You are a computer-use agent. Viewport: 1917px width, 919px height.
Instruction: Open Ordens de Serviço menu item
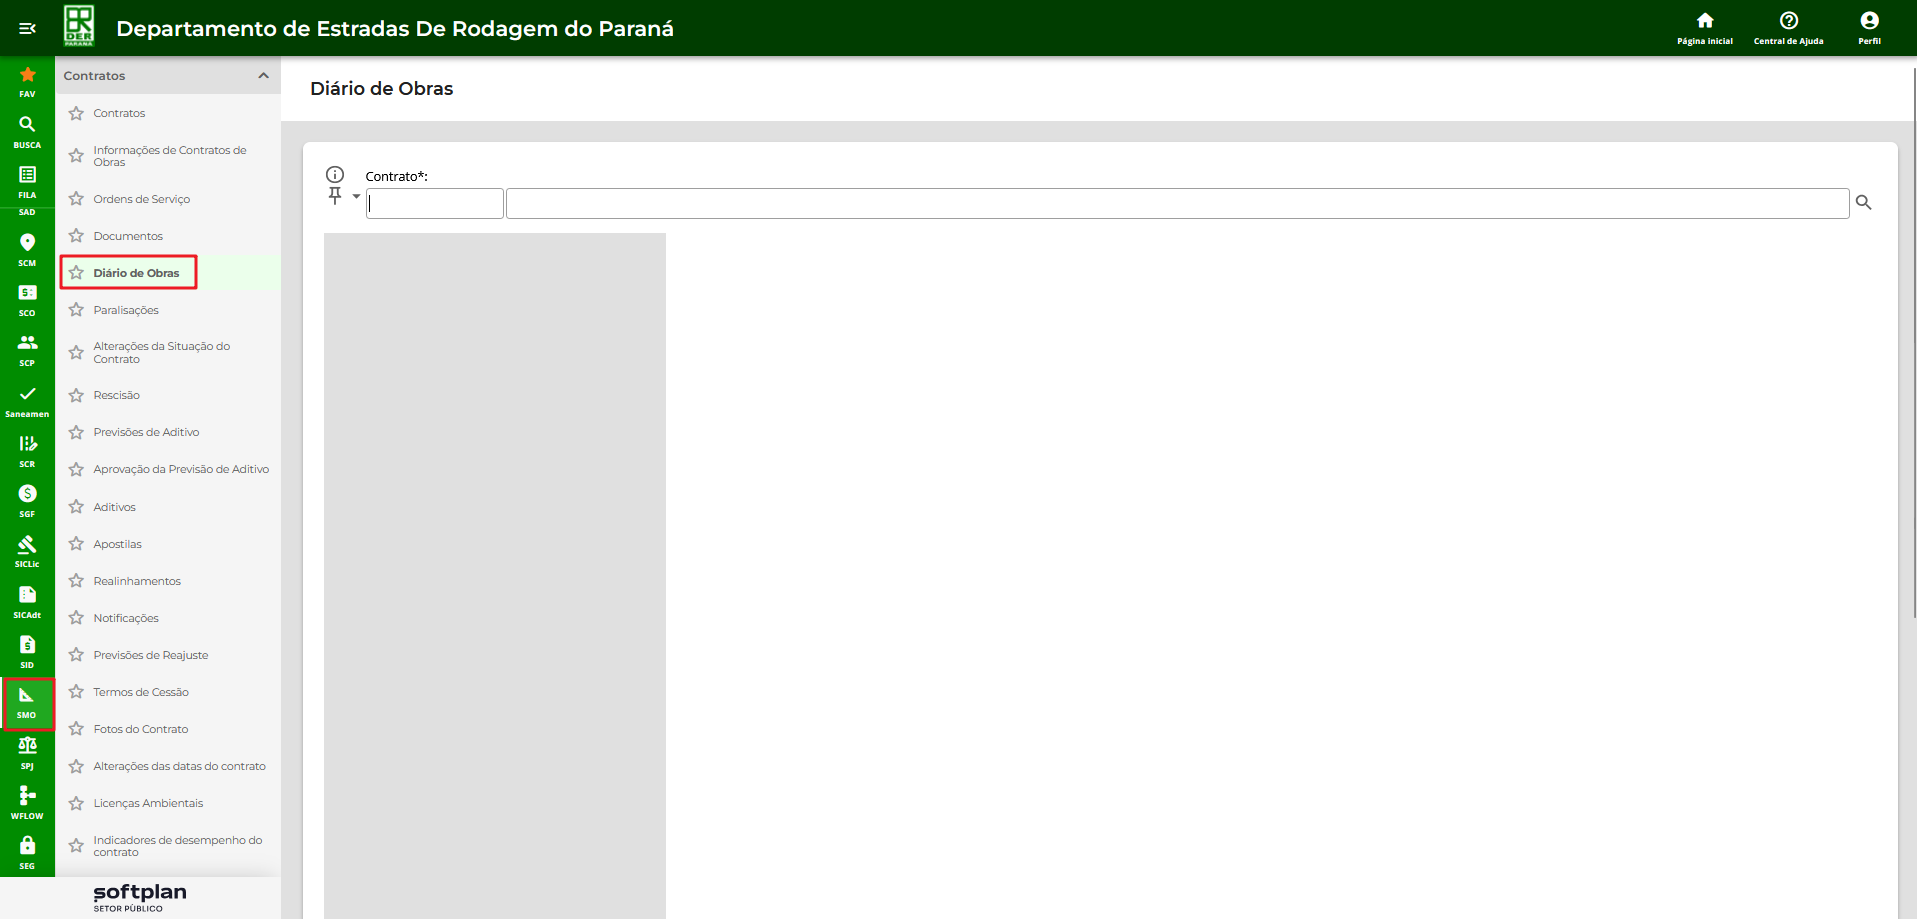141,199
